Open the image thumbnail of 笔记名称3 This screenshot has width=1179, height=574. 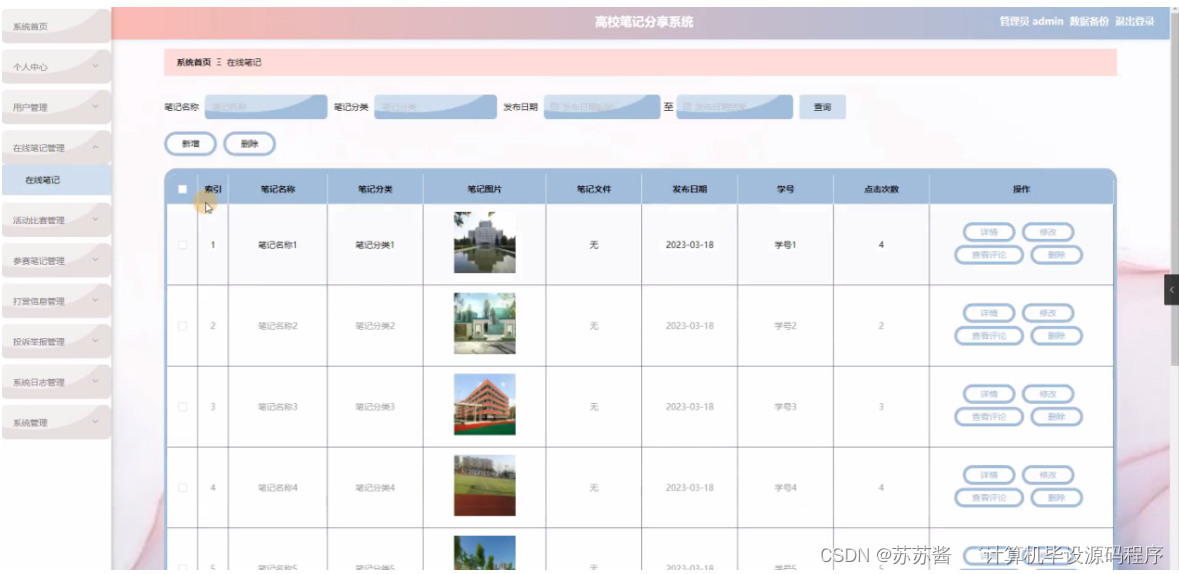(x=484, y=404)
